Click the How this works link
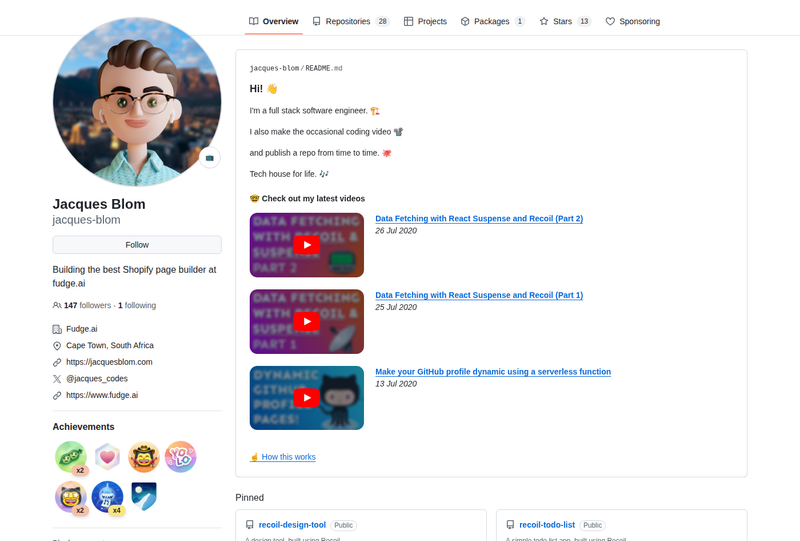800x541 pixels. point(283,457)
